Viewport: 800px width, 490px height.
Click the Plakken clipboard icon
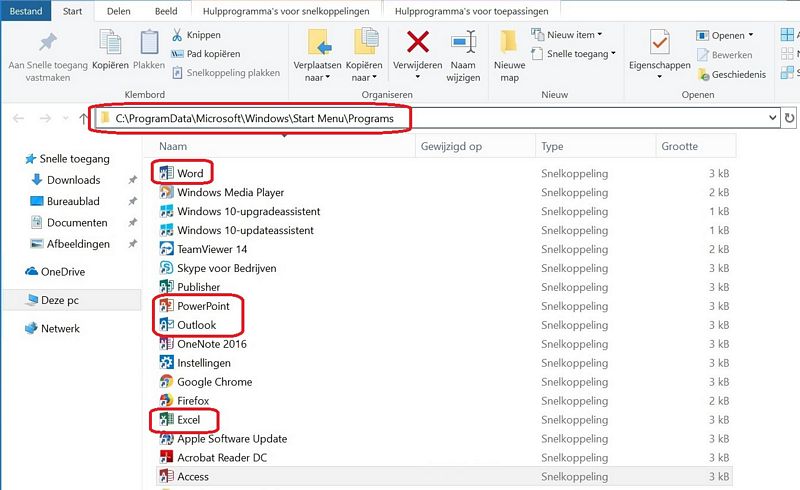[149, 42]
